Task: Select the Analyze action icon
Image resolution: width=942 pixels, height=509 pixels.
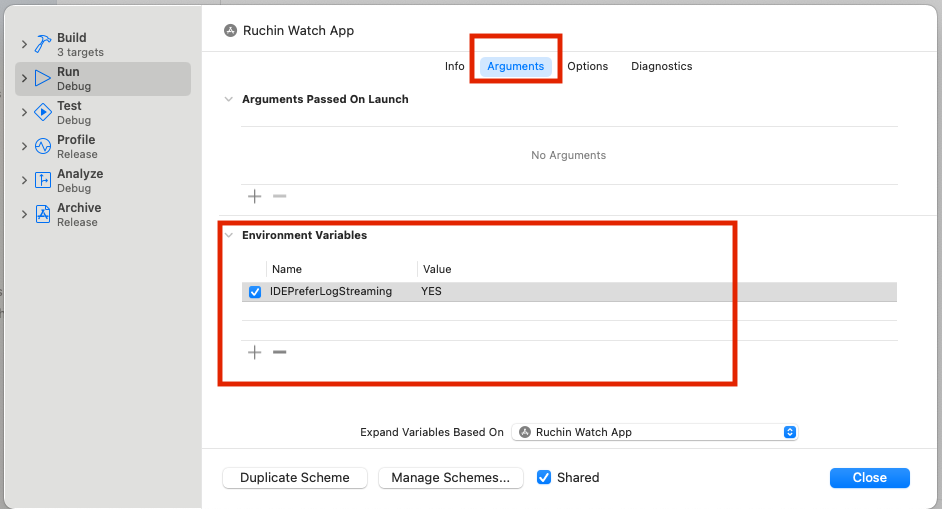Action: tap(42, 180)
